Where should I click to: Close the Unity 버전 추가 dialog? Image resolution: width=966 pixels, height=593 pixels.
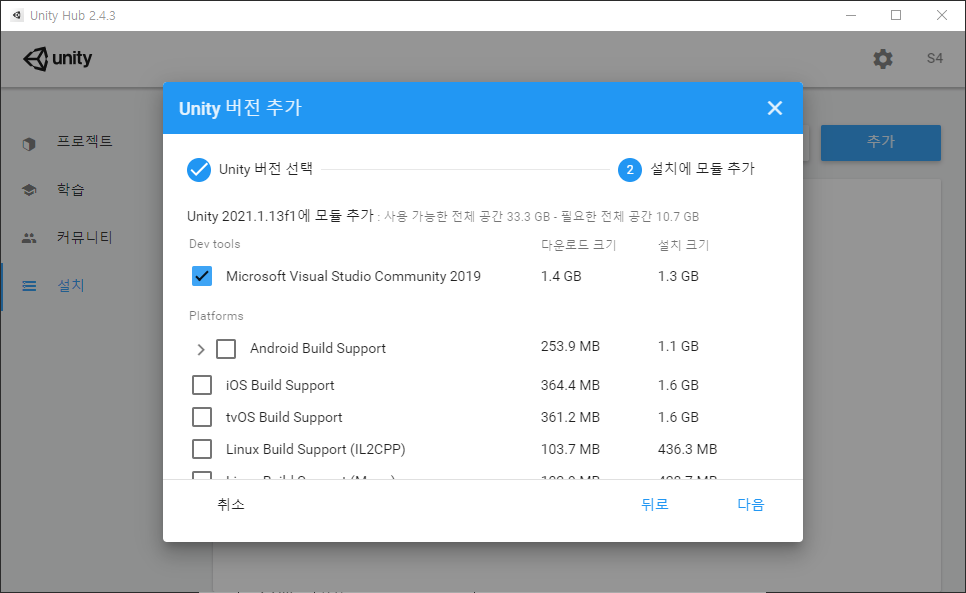click(x=774, y=108)
